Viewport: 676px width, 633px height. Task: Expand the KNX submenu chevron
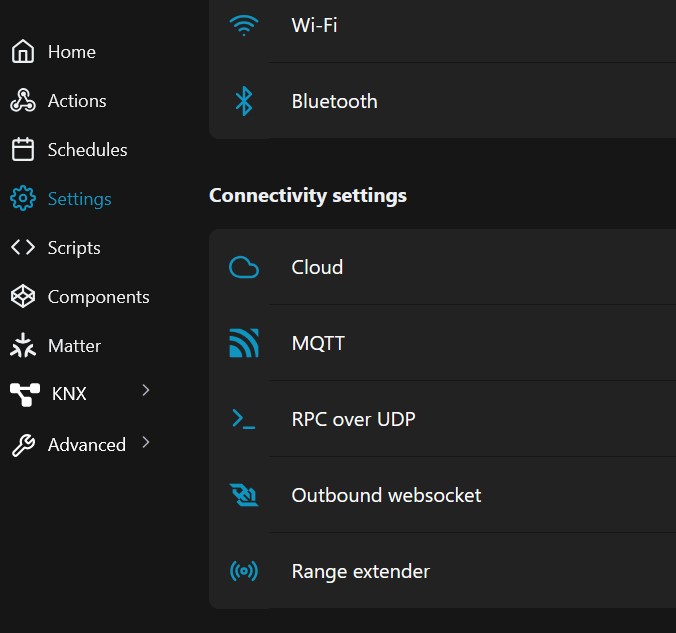tap(146, 390)
